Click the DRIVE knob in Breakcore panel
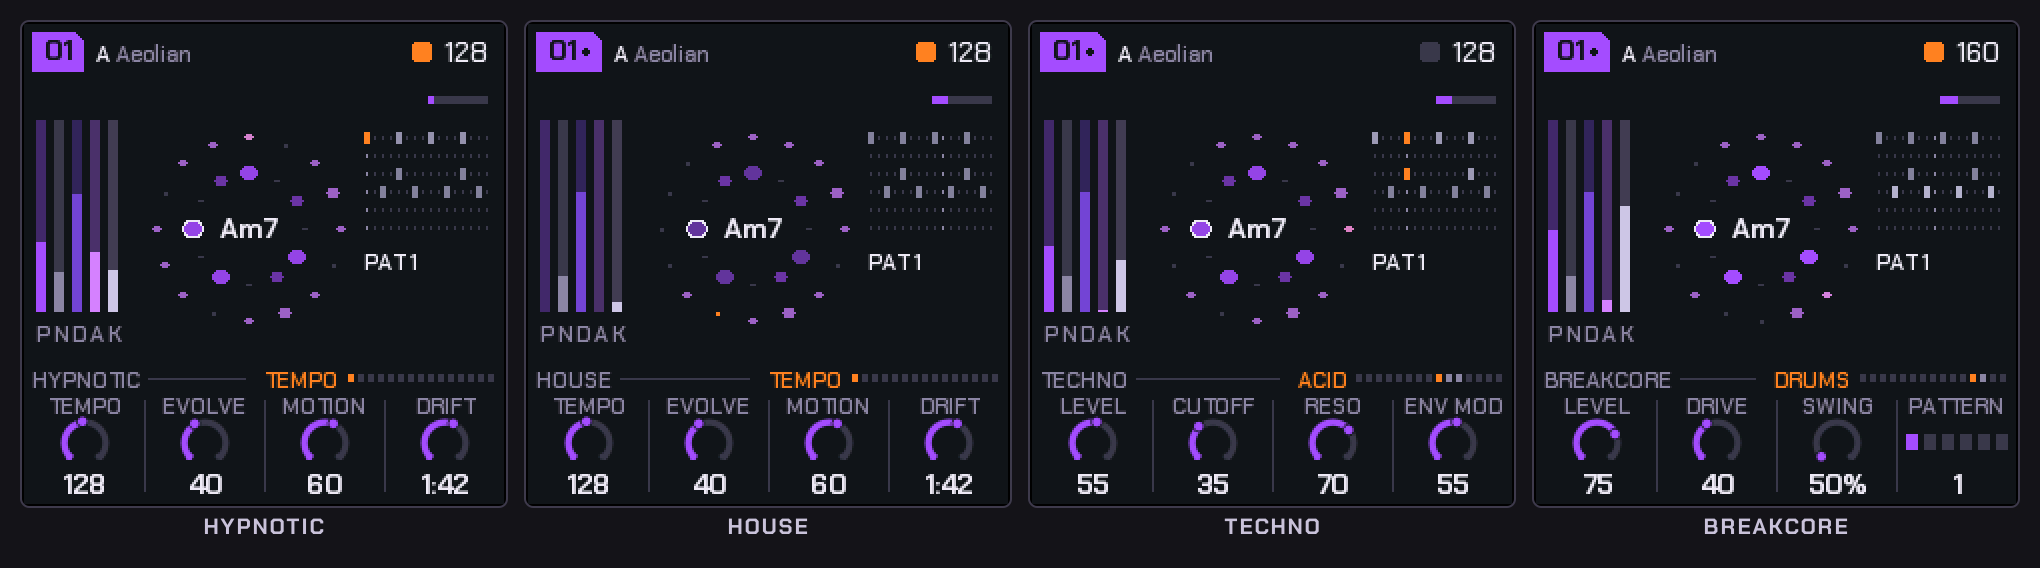The width and height of the screenshot is (2040, 568). click(1717, 441)
